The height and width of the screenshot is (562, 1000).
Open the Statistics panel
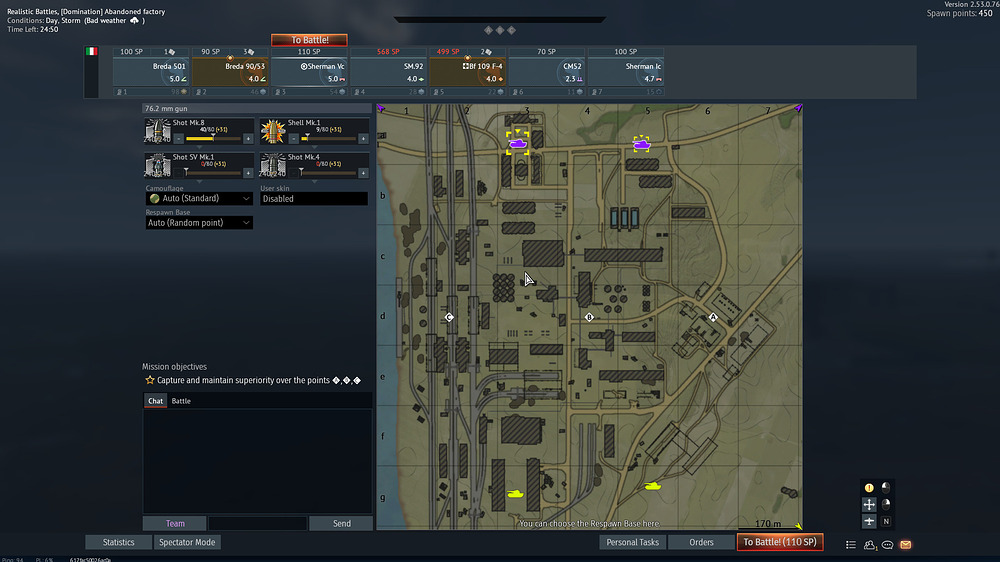coord(119,542)
